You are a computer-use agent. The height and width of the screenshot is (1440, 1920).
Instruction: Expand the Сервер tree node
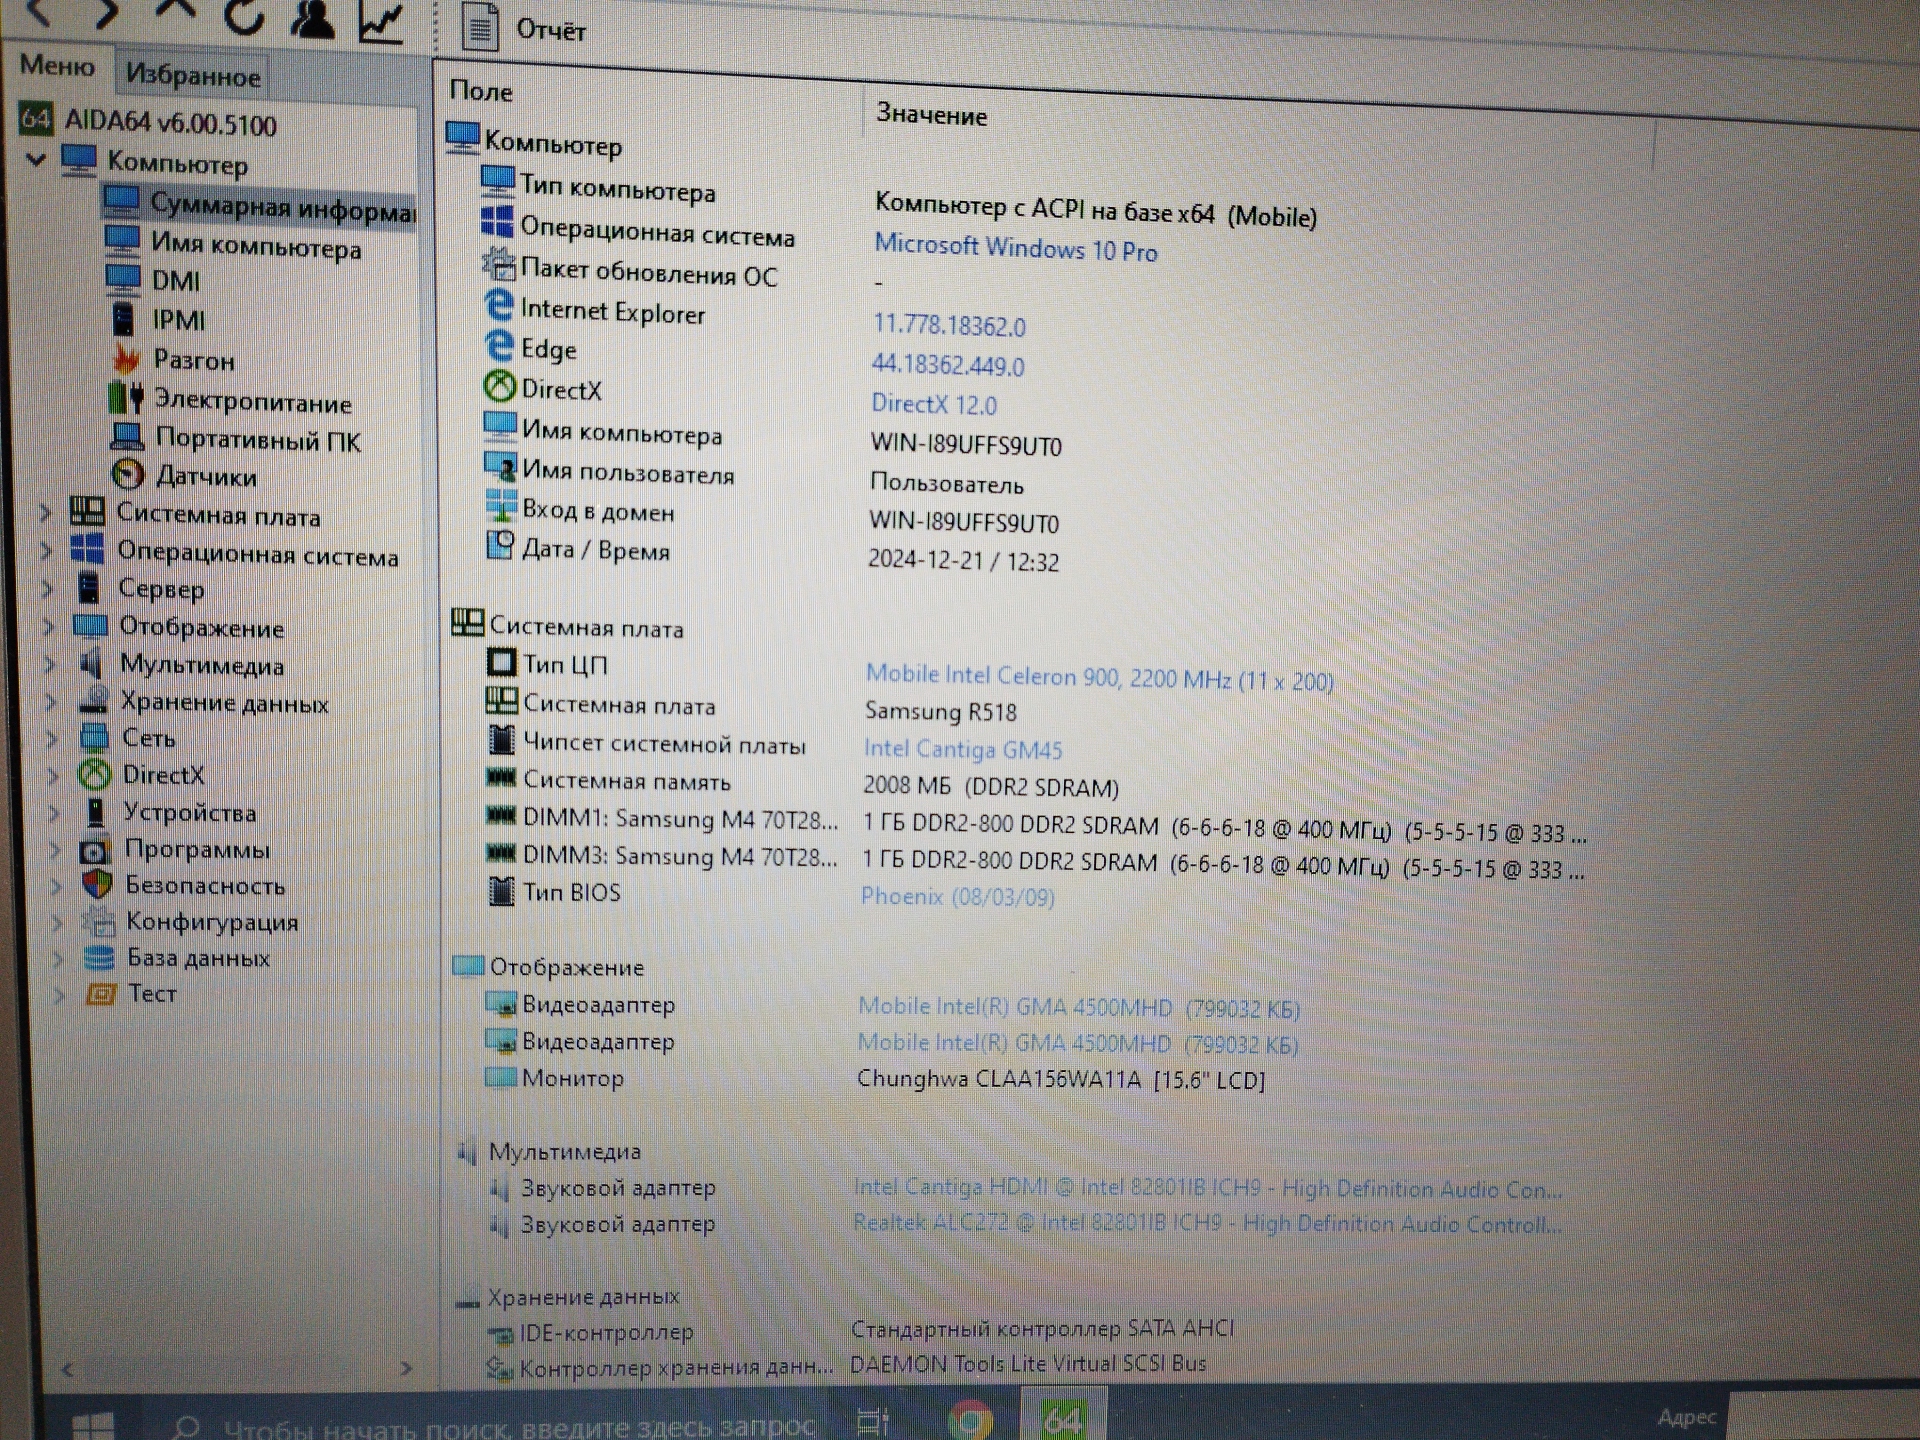pyautogui.click(x=47, y=588)
